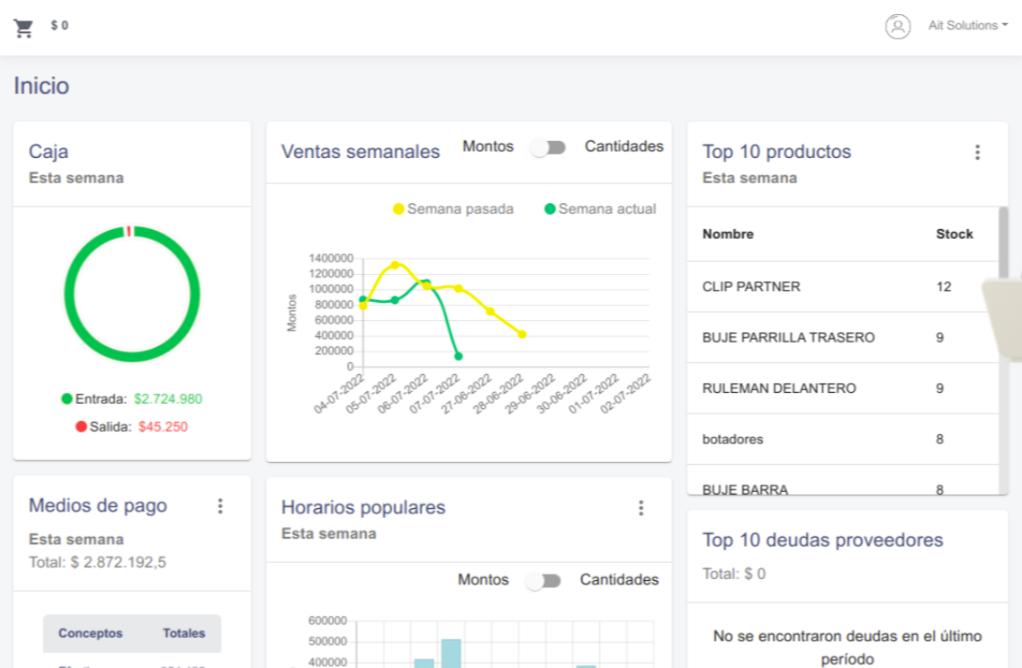The image size is (1022, 668).
Task: Click green Semana actual legend dot
Action: tap(549, 209)
